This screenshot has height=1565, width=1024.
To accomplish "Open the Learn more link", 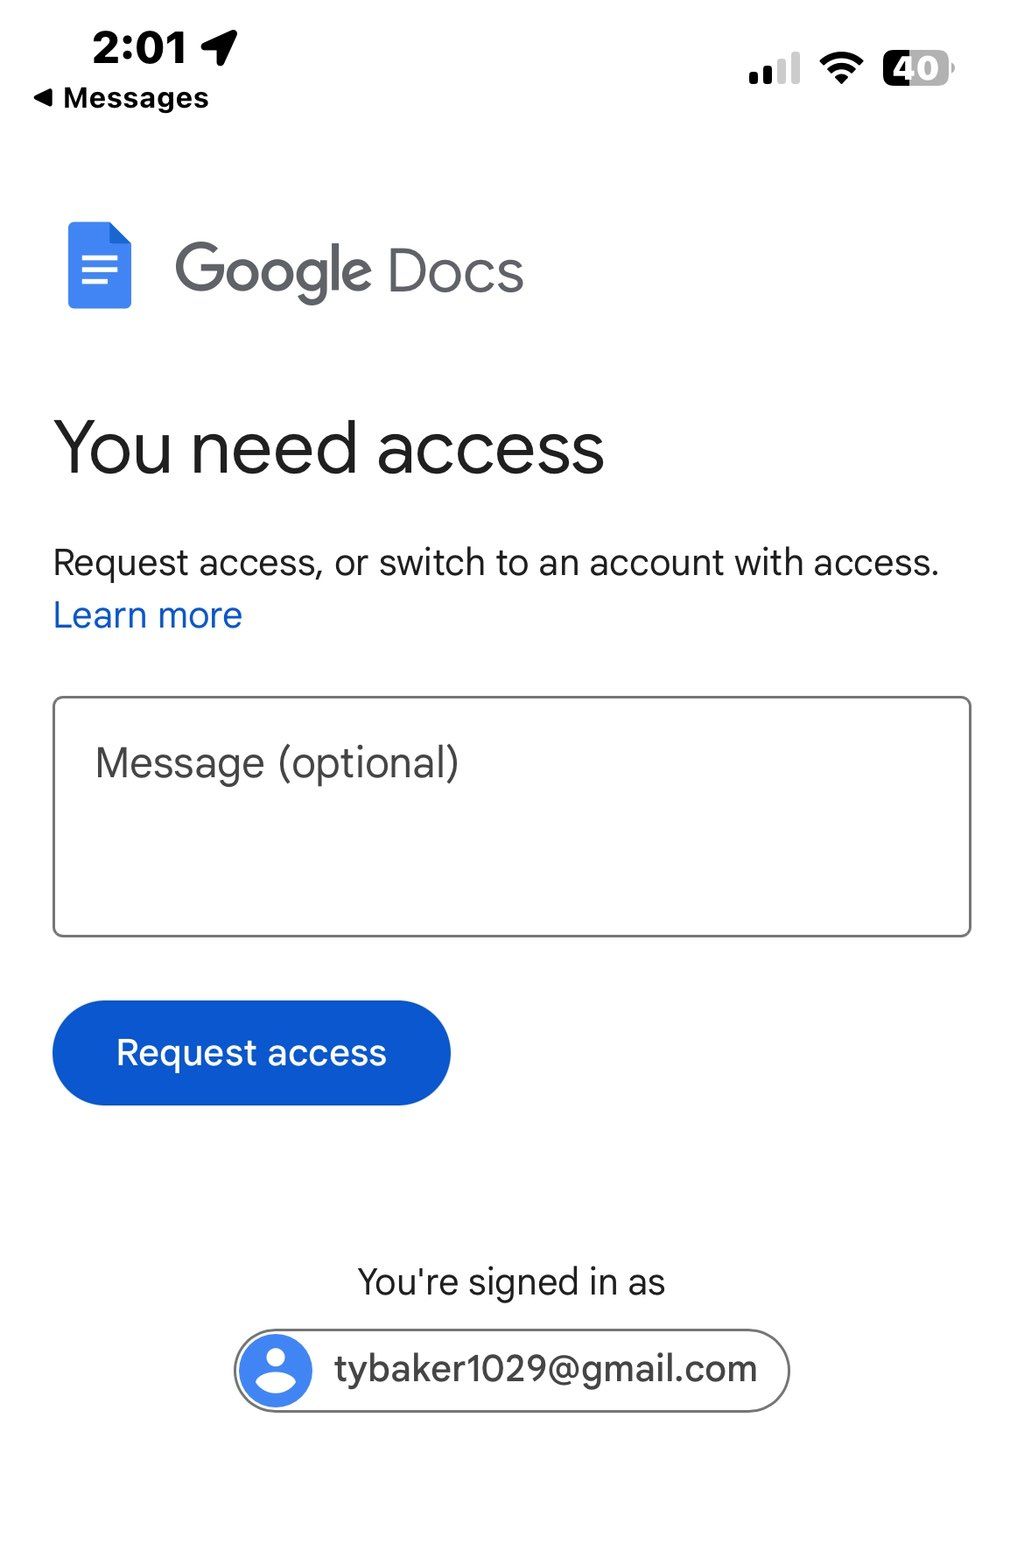I will click(148, 615).
